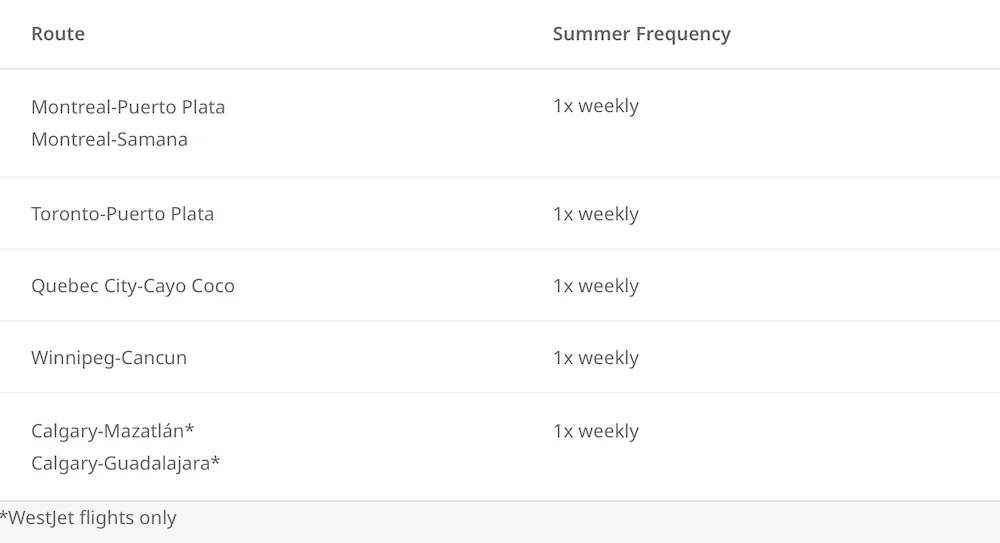
Task: Click the Quebec City-Cayo Coco 1x weekly frequency
Action: 596,286
